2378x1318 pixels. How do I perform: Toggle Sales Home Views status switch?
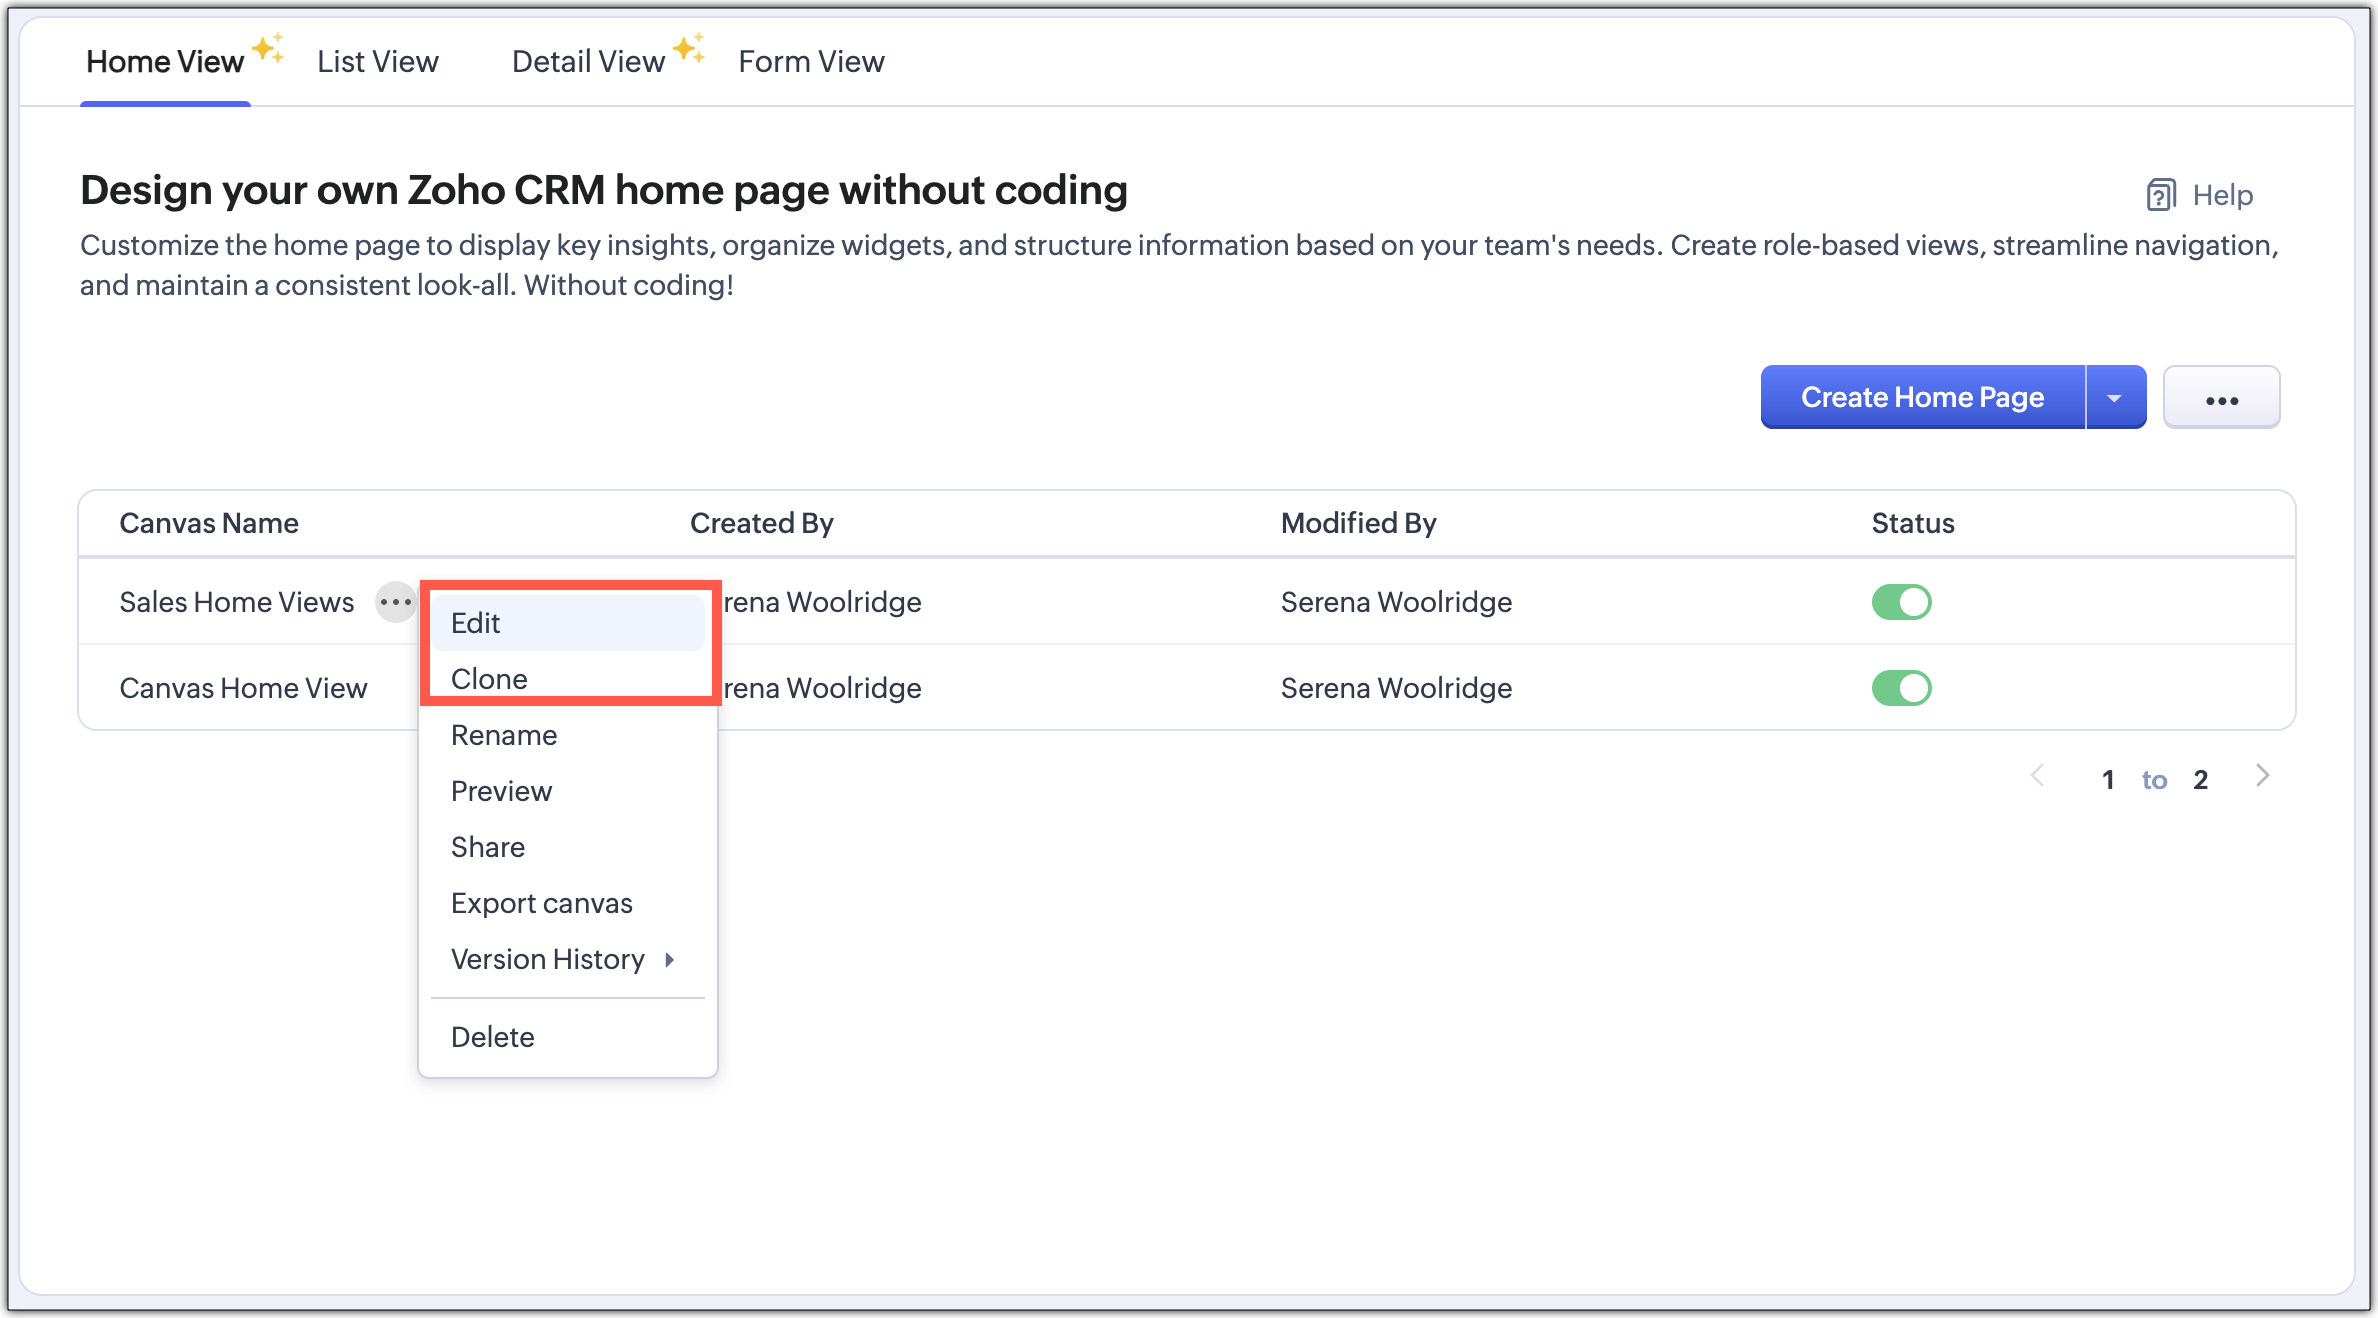point(1901,602)
